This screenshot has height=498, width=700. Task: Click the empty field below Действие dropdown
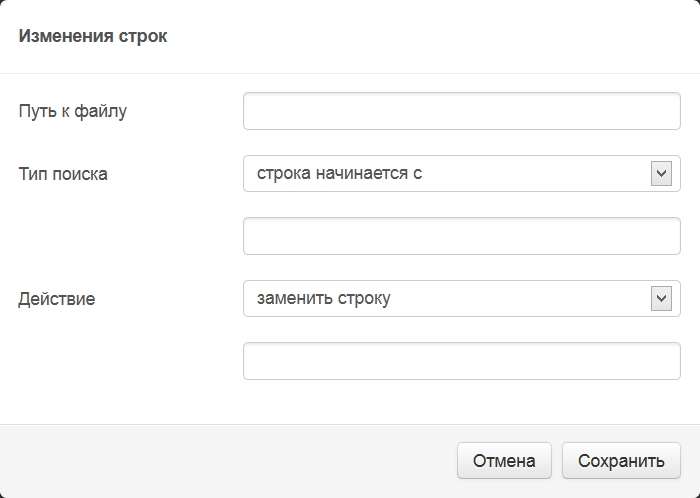pos(462,361)
